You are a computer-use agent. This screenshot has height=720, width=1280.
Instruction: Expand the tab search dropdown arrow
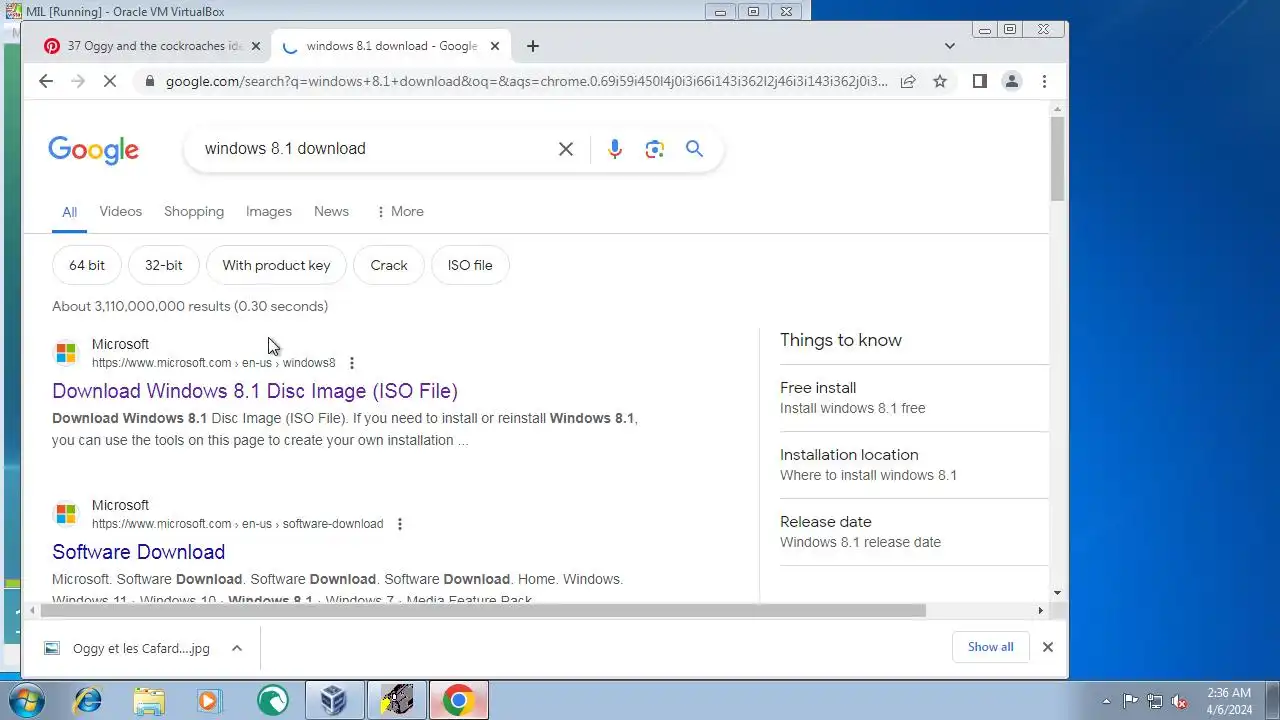pos(950,46)
